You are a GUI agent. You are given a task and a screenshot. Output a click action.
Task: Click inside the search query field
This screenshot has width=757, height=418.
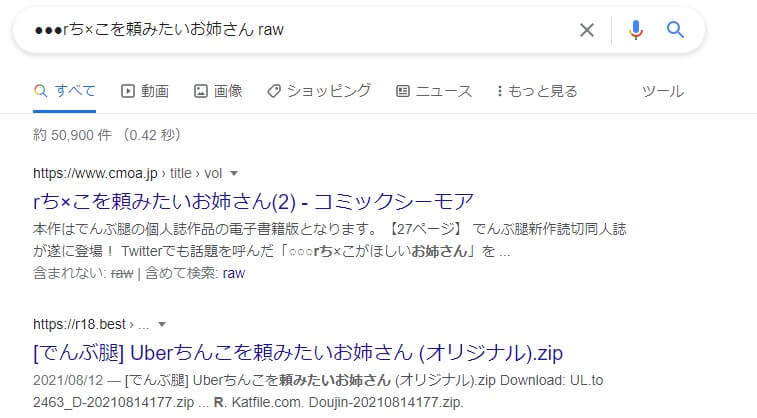point(299,30)
